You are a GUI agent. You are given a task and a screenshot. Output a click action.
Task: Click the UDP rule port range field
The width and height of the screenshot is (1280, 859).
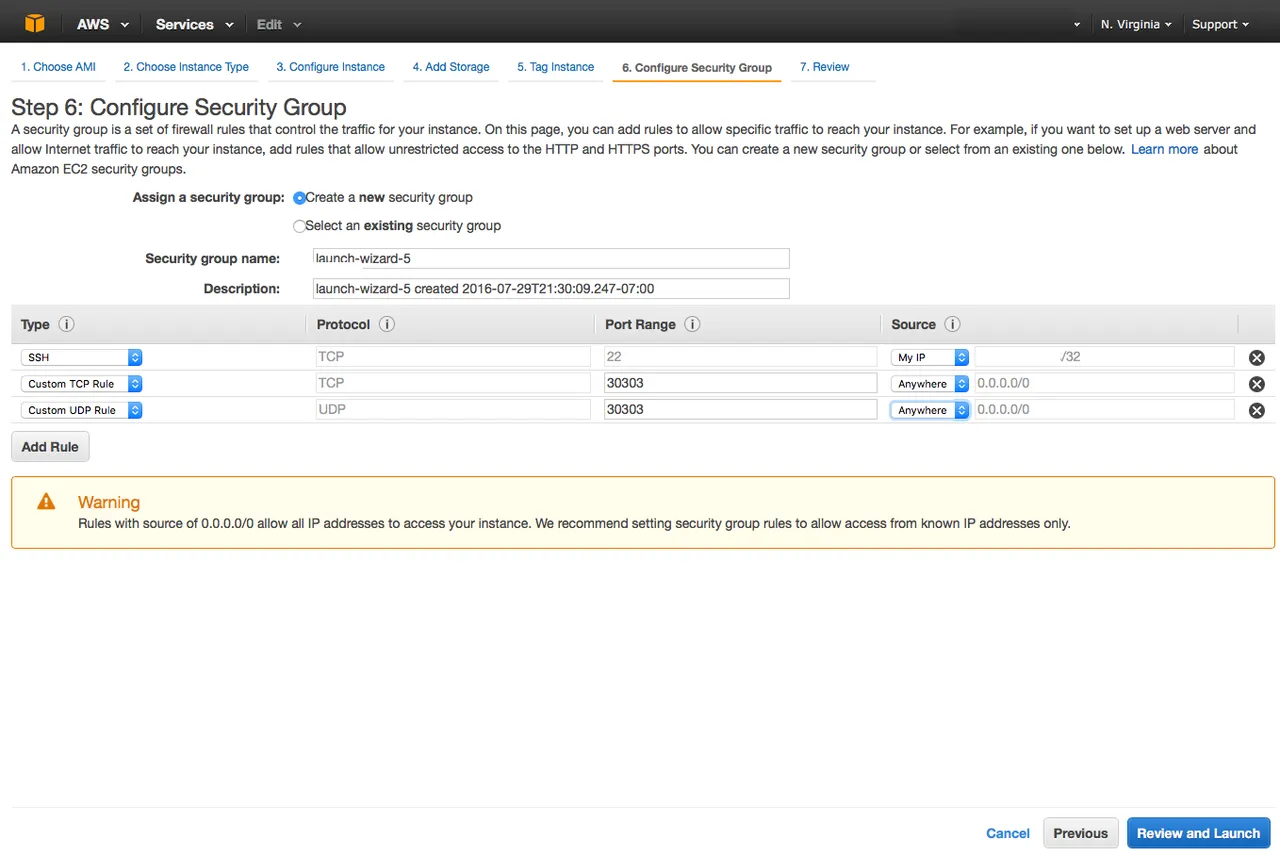point(740,409)
